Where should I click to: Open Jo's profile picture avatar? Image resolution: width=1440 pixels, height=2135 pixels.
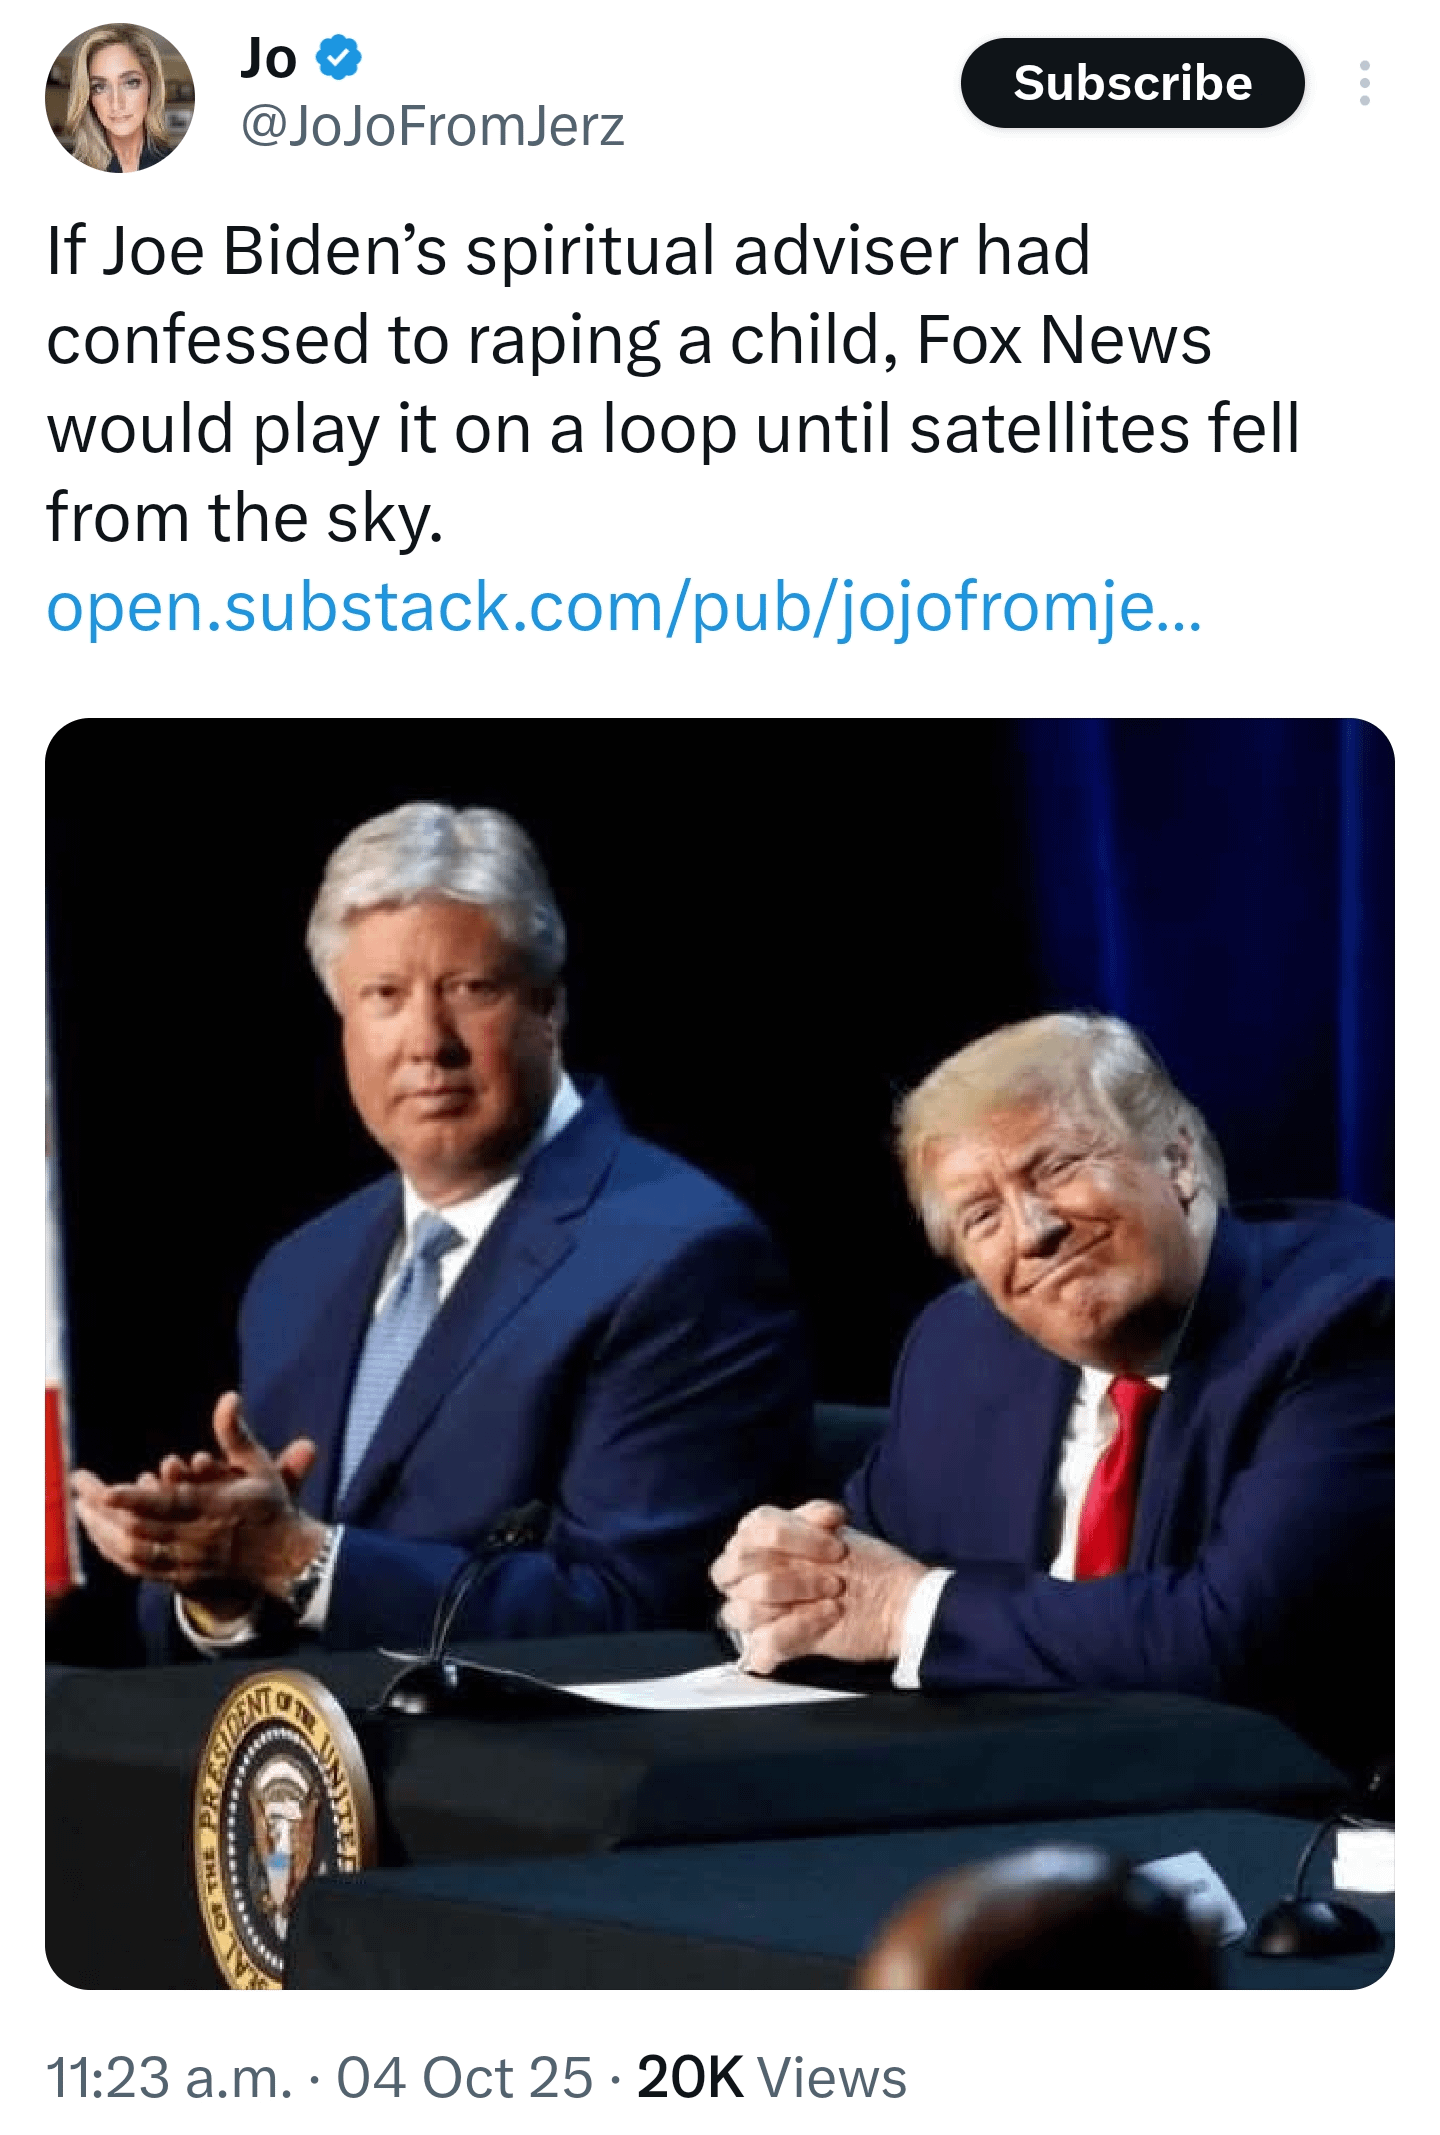[x=120, y=98]
